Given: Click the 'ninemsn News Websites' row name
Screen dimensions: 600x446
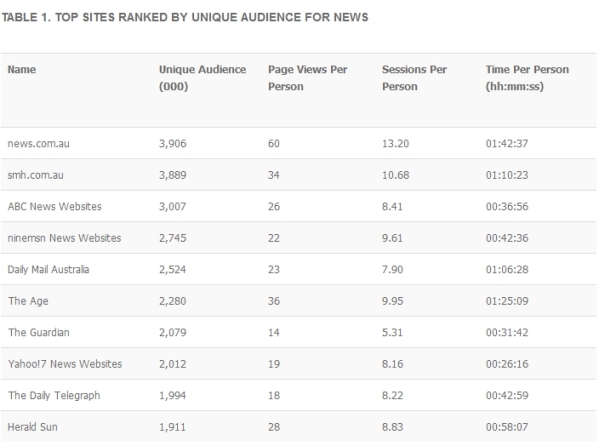Looking at the screenshot, I should click(x=64, y=238).
